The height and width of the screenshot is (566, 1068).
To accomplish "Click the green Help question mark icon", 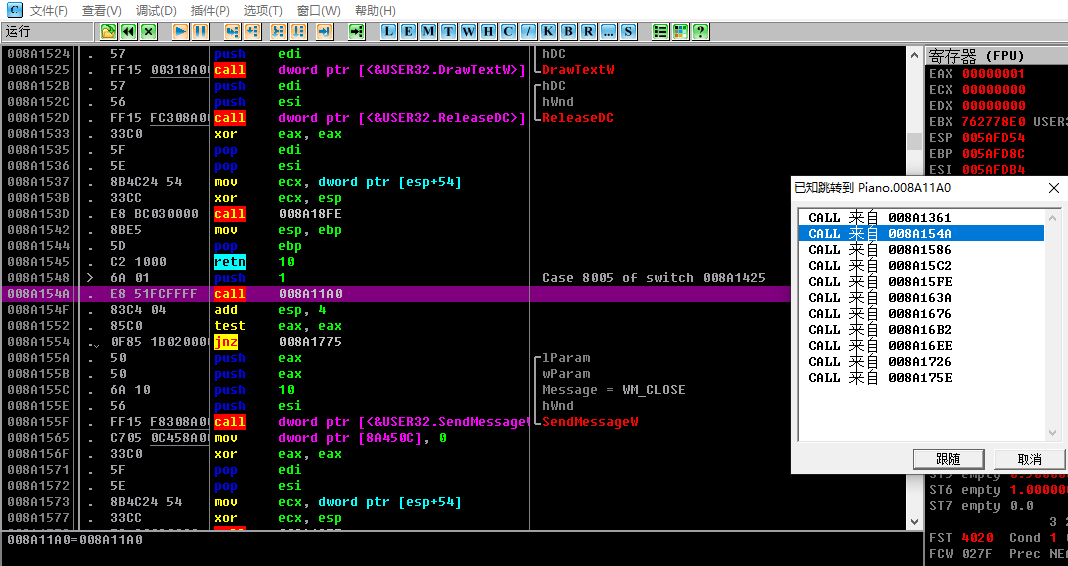I will point(700,31).
